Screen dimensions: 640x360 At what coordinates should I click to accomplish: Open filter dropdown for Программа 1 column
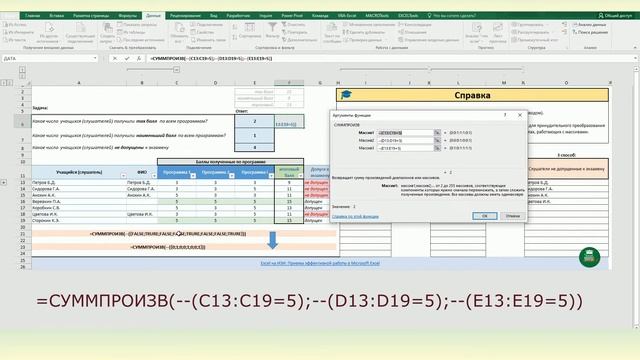pos(193,176)
